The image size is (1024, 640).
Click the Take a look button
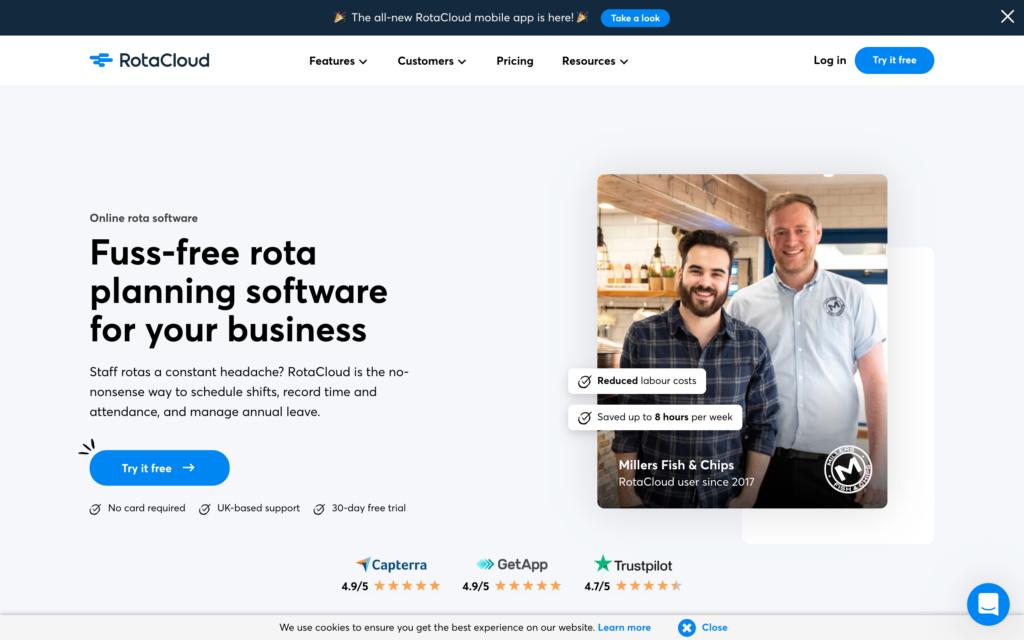pyautogui.click(x=635, y=18)
